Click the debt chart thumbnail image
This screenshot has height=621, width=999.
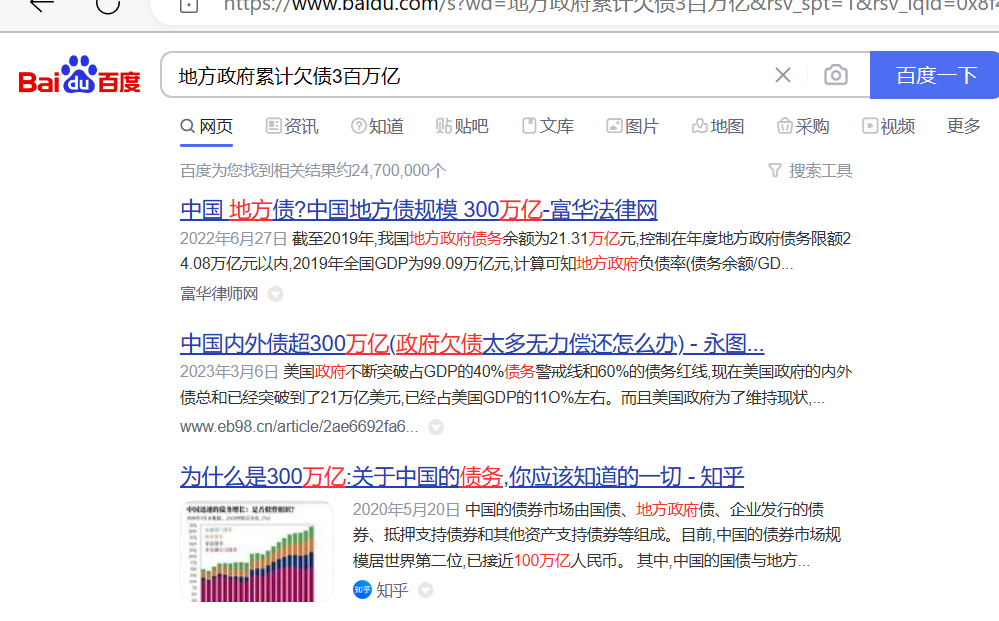pos(257,550)
